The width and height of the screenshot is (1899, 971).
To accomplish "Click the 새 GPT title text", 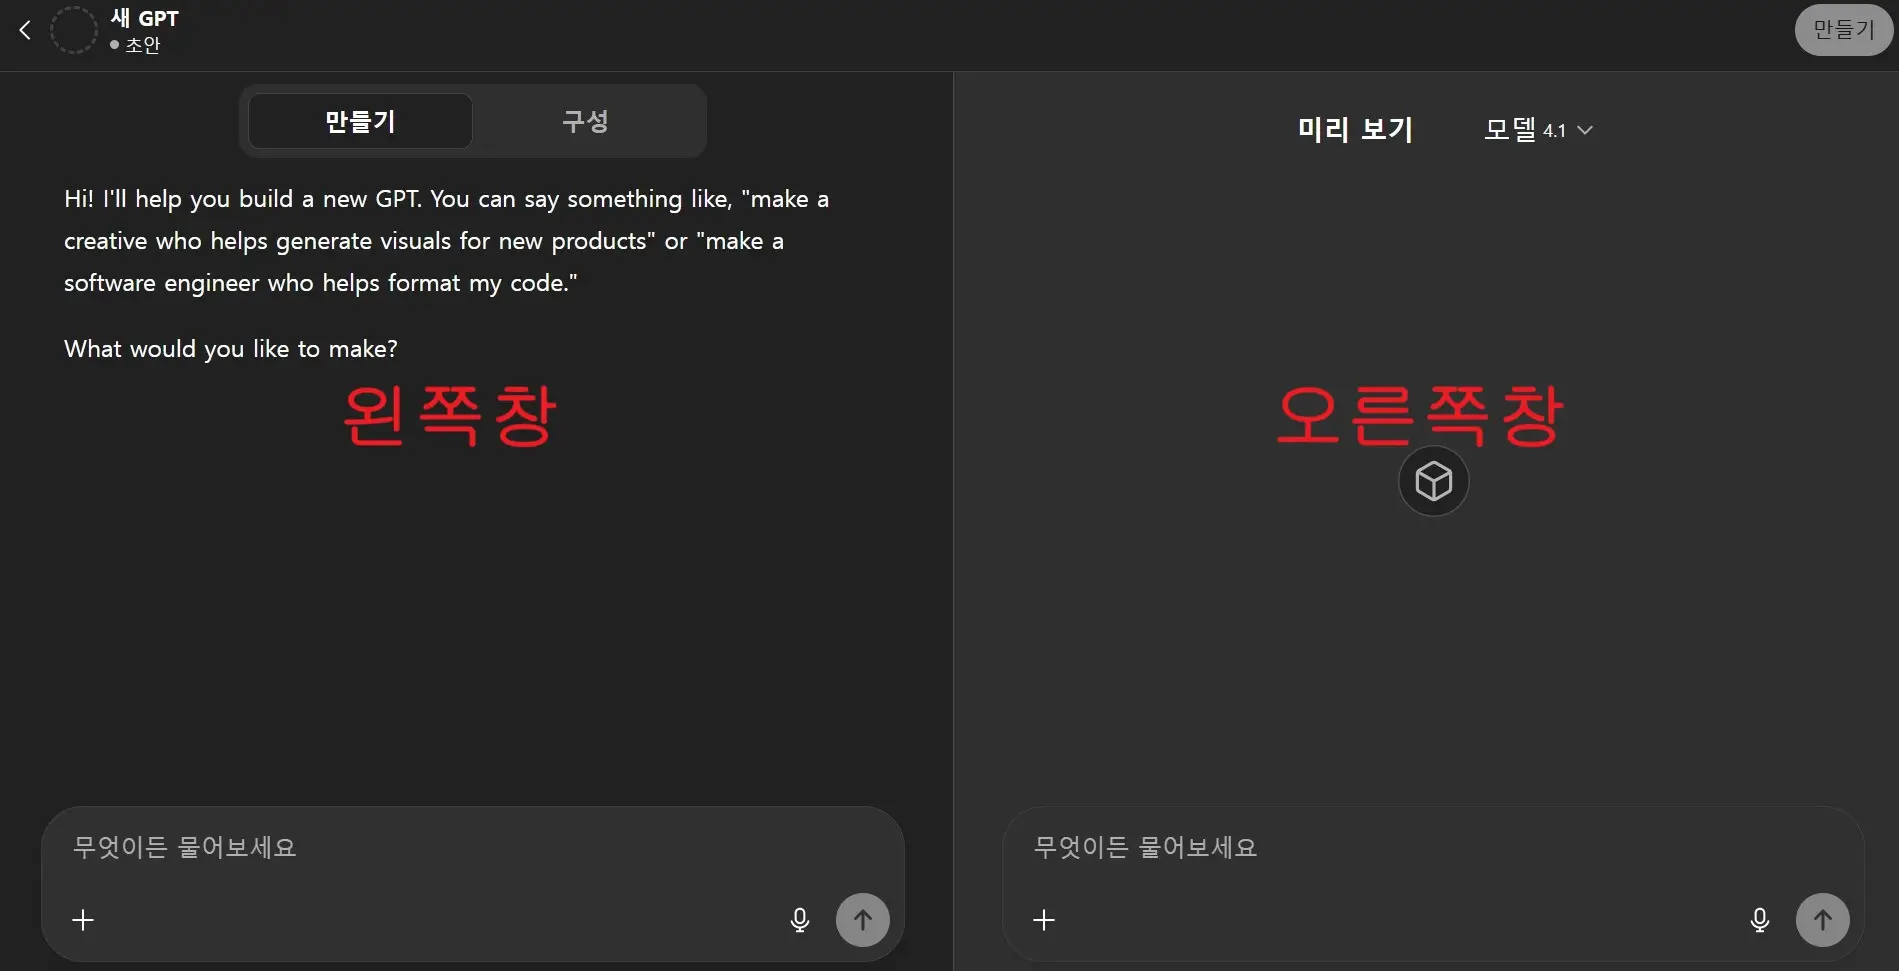I will coord(144,17).
